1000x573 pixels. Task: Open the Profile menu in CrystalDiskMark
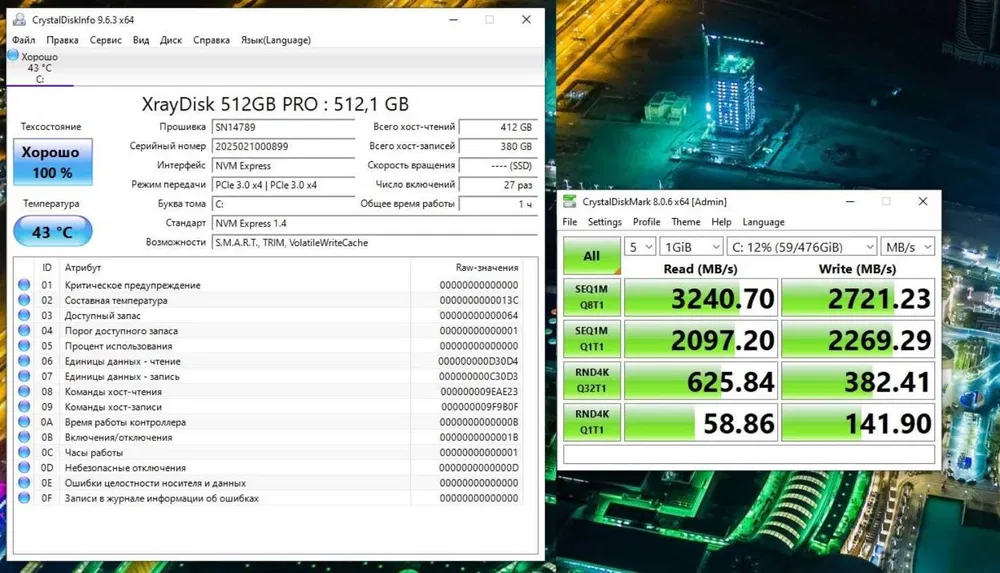click(646, 222)
